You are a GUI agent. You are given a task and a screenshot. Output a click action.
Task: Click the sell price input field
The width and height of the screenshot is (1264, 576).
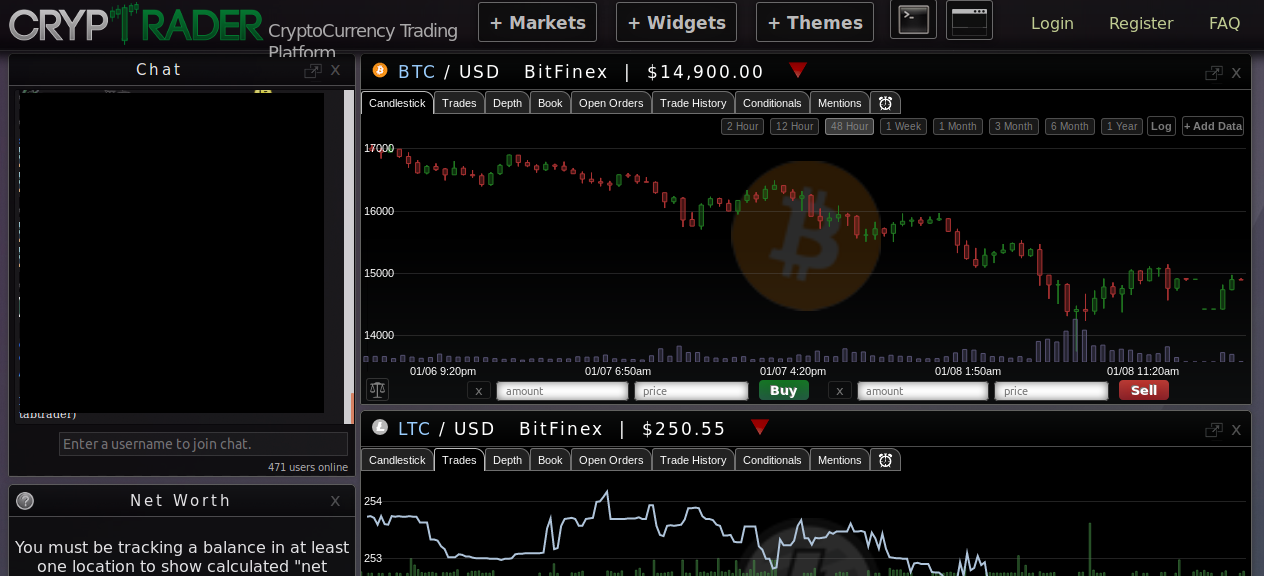click(1051, 391)
